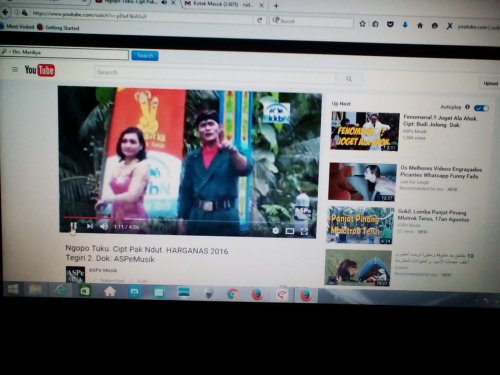
Task: Focus the toolbar field containing Drs. Mardiya
Action: (x=64, y=53)
